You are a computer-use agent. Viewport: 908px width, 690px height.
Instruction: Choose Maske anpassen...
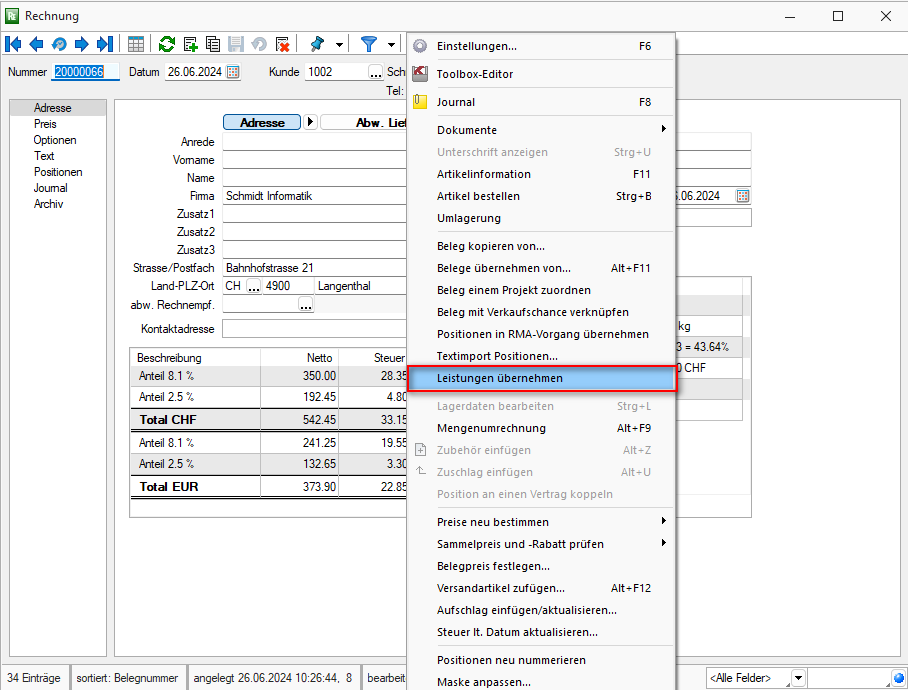[x=541, y=682]
